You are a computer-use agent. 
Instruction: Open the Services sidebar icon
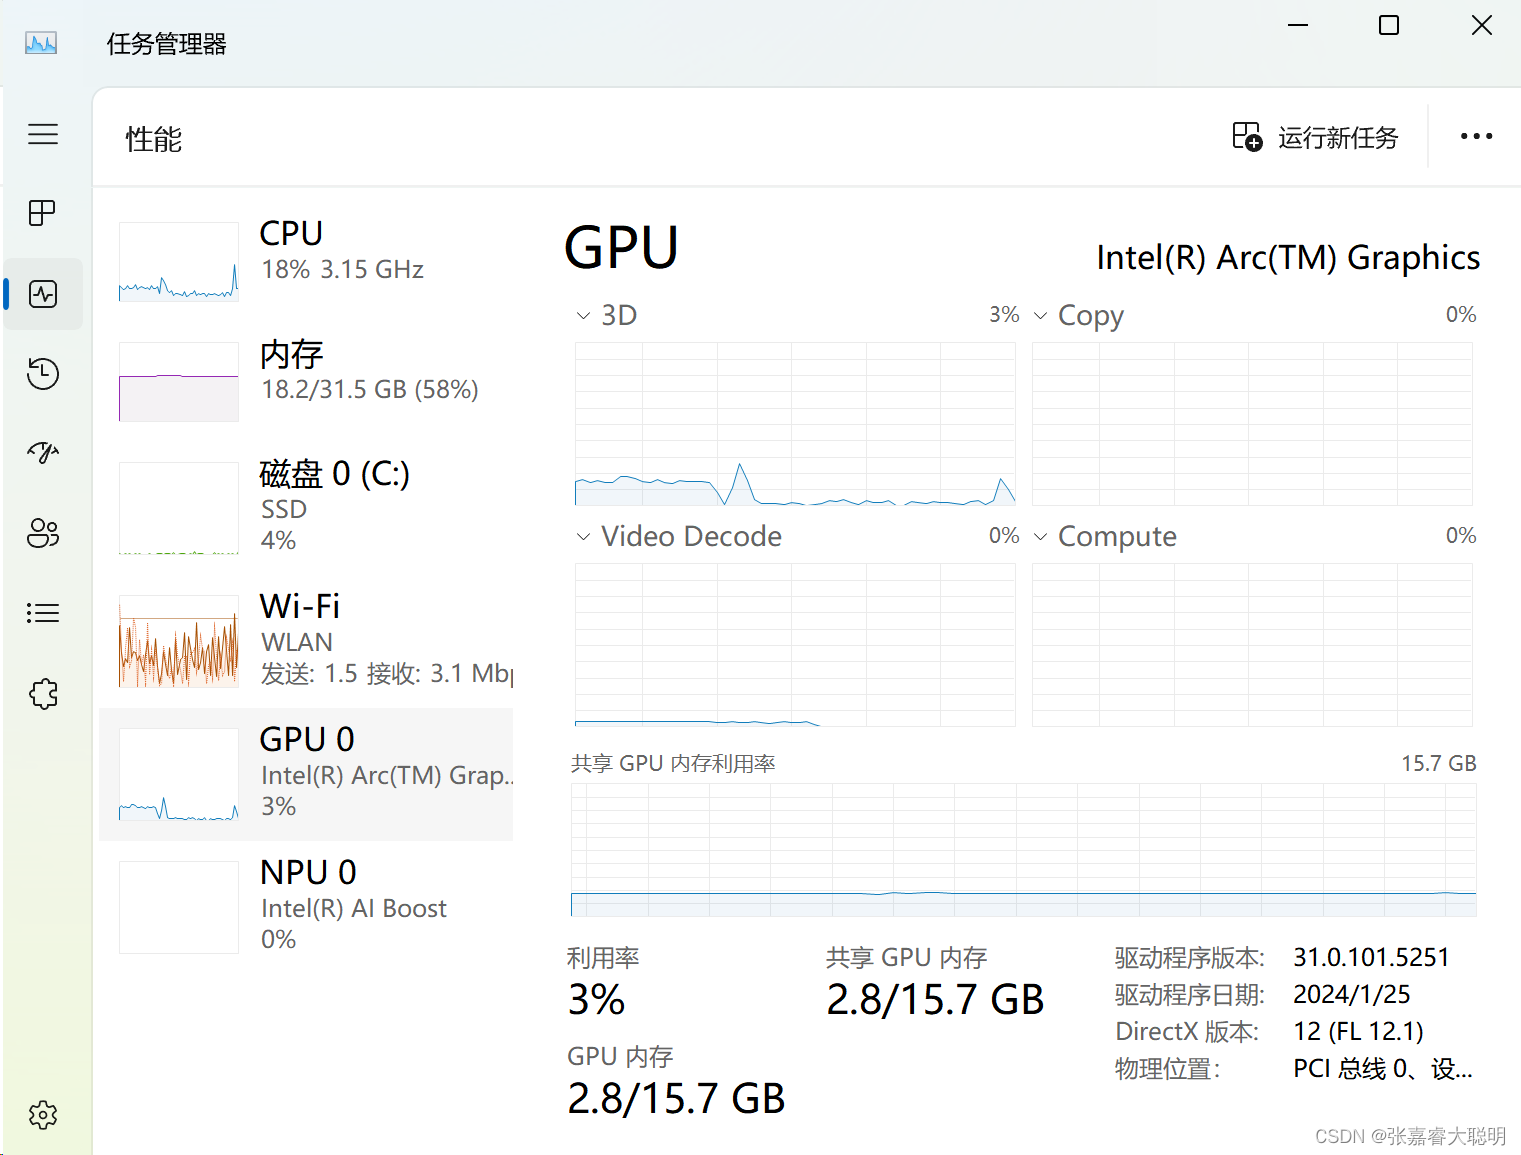tap(41, 693)
